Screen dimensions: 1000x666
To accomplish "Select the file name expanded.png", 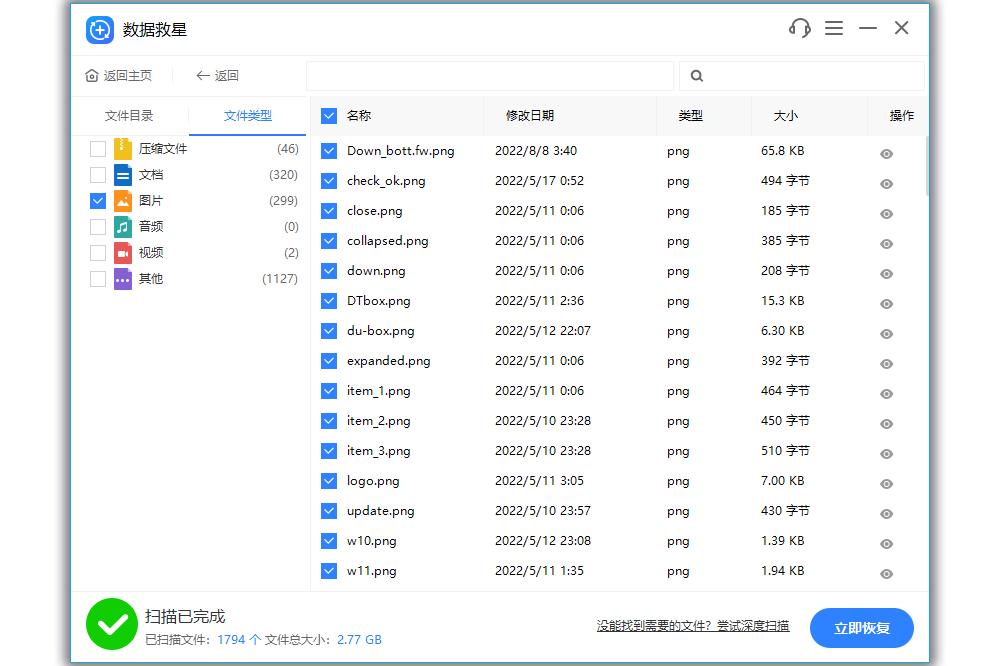I will click(x=388, y=361).
